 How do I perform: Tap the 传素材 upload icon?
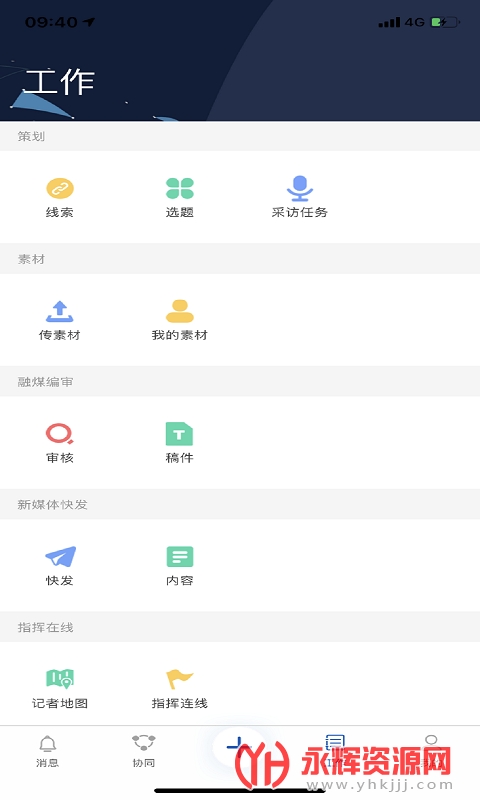coord(60,311)
